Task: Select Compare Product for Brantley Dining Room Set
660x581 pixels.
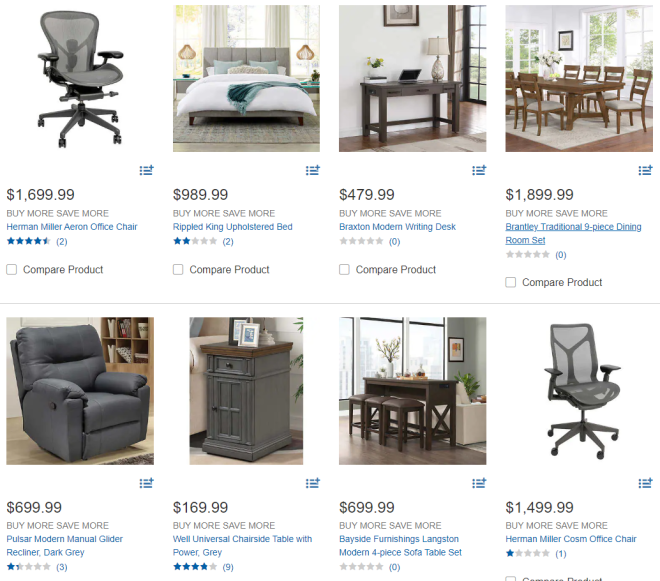Action: [511, 282]
